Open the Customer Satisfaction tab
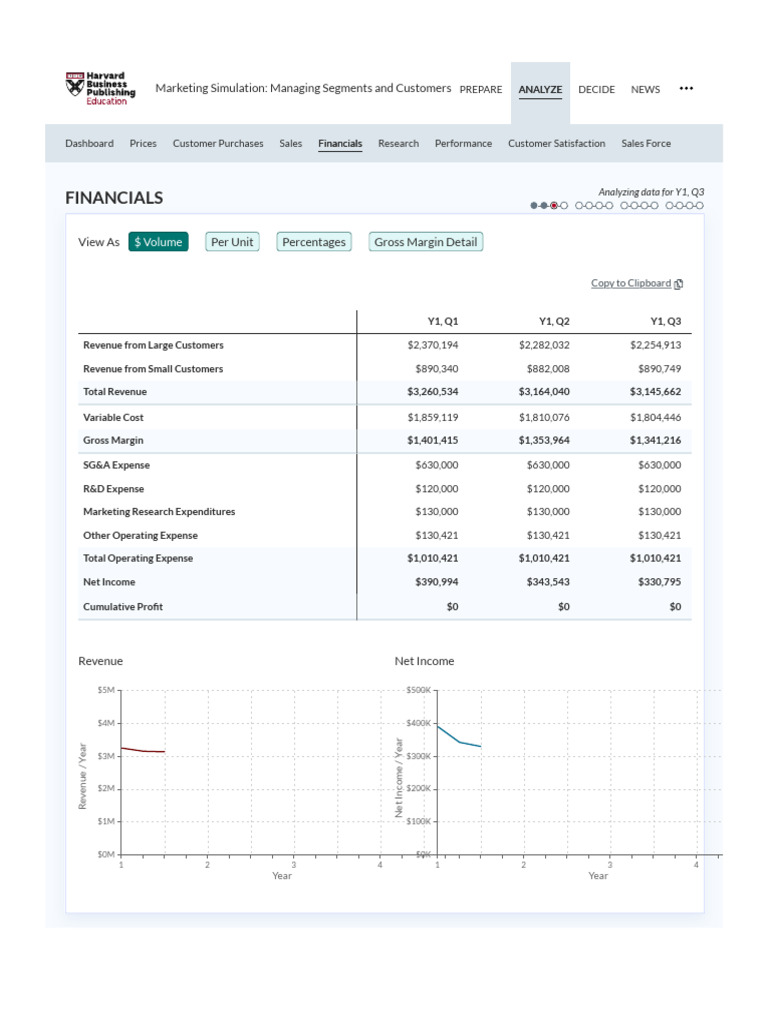The image size is (768, 1024). pos(556,143)
